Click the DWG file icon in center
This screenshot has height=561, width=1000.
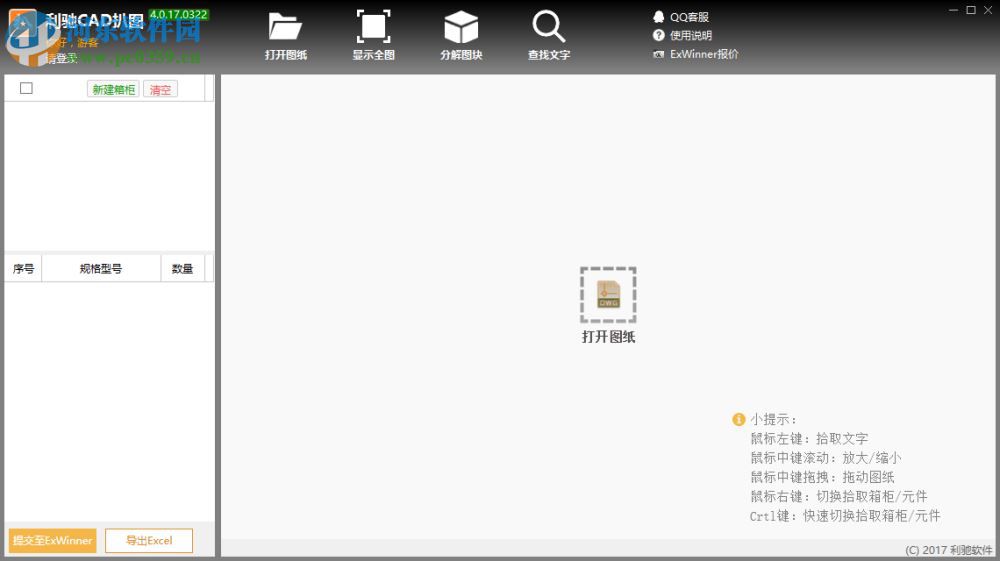point(608,295)
